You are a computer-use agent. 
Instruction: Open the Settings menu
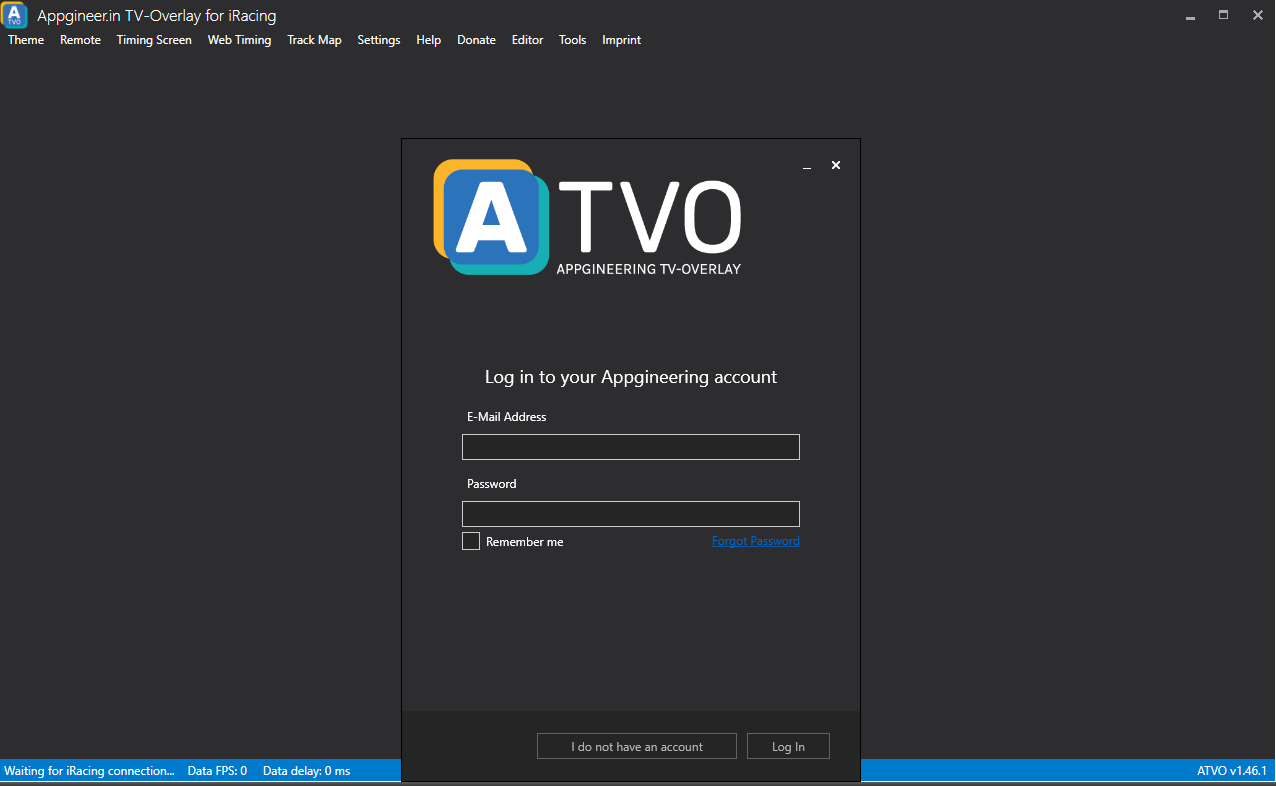pos(378,40)
